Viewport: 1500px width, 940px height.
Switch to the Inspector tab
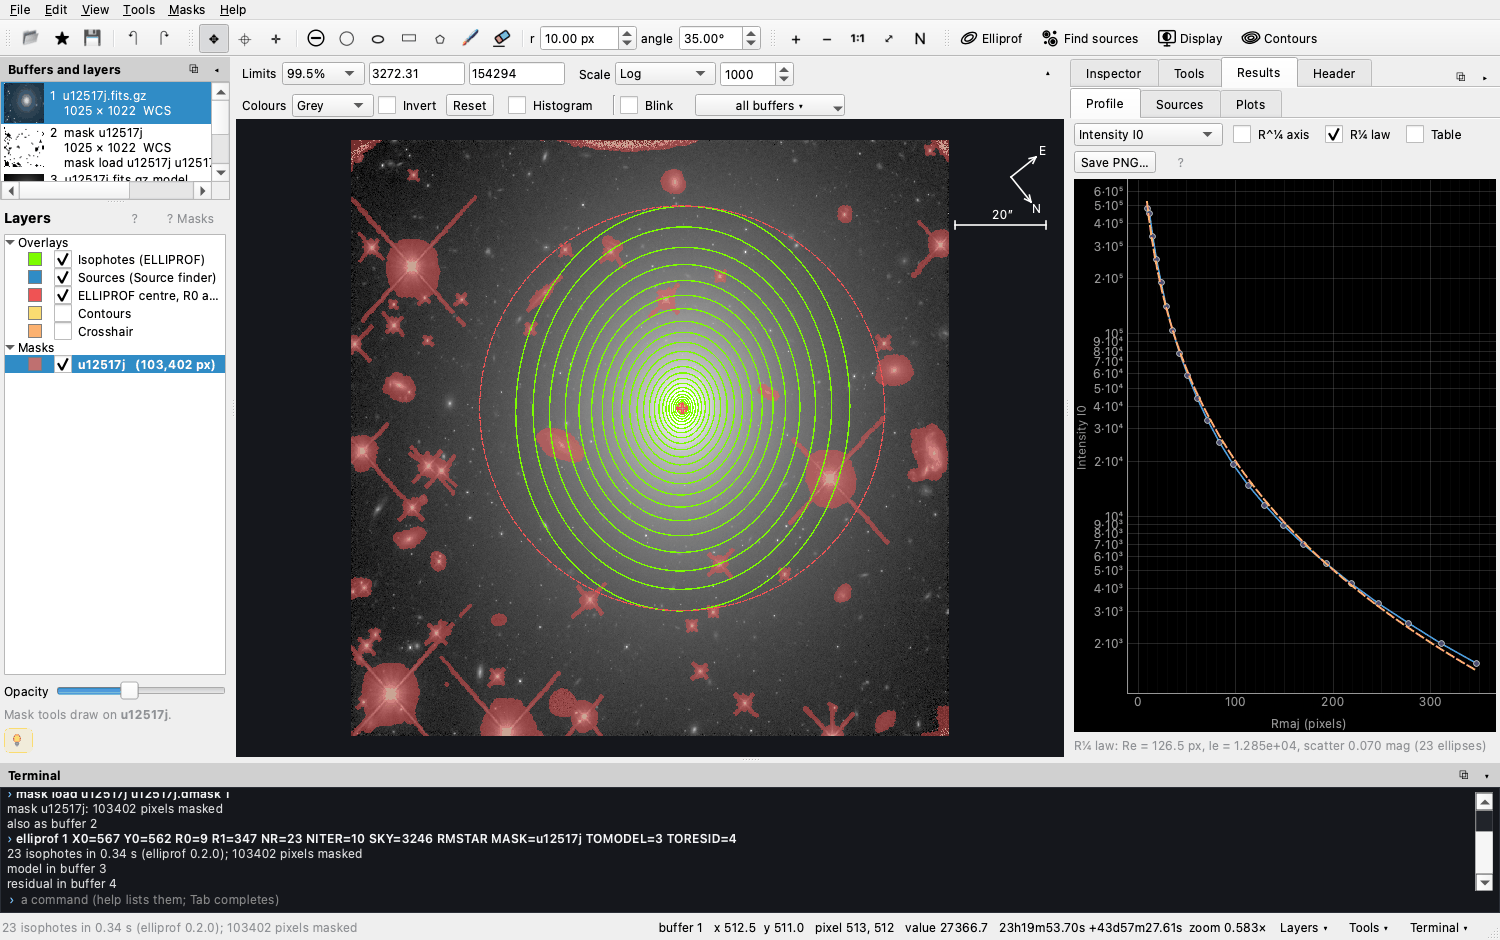[x=1113, y=73]
